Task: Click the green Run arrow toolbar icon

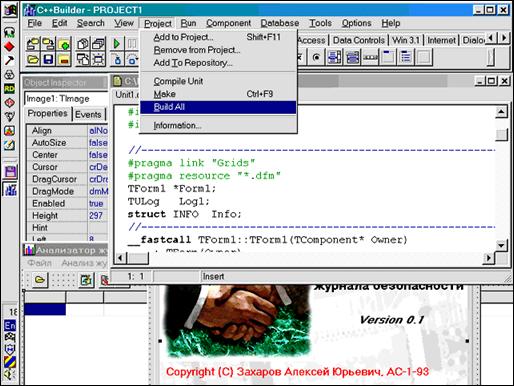Action: (117, 44)
